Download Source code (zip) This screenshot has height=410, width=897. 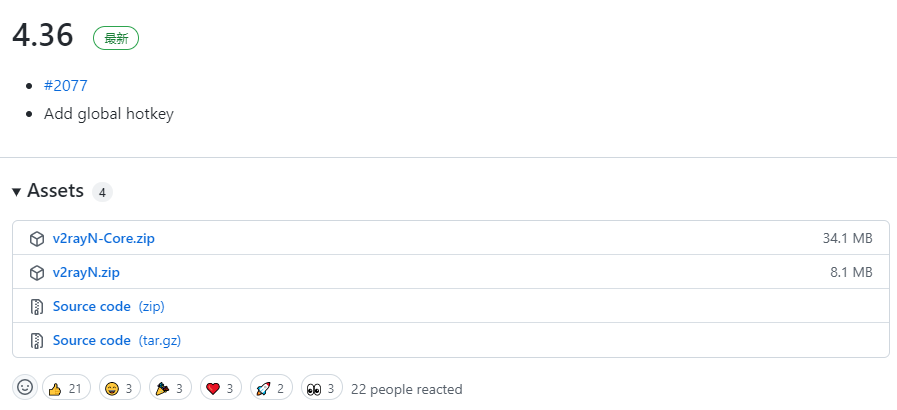point(109,306)
